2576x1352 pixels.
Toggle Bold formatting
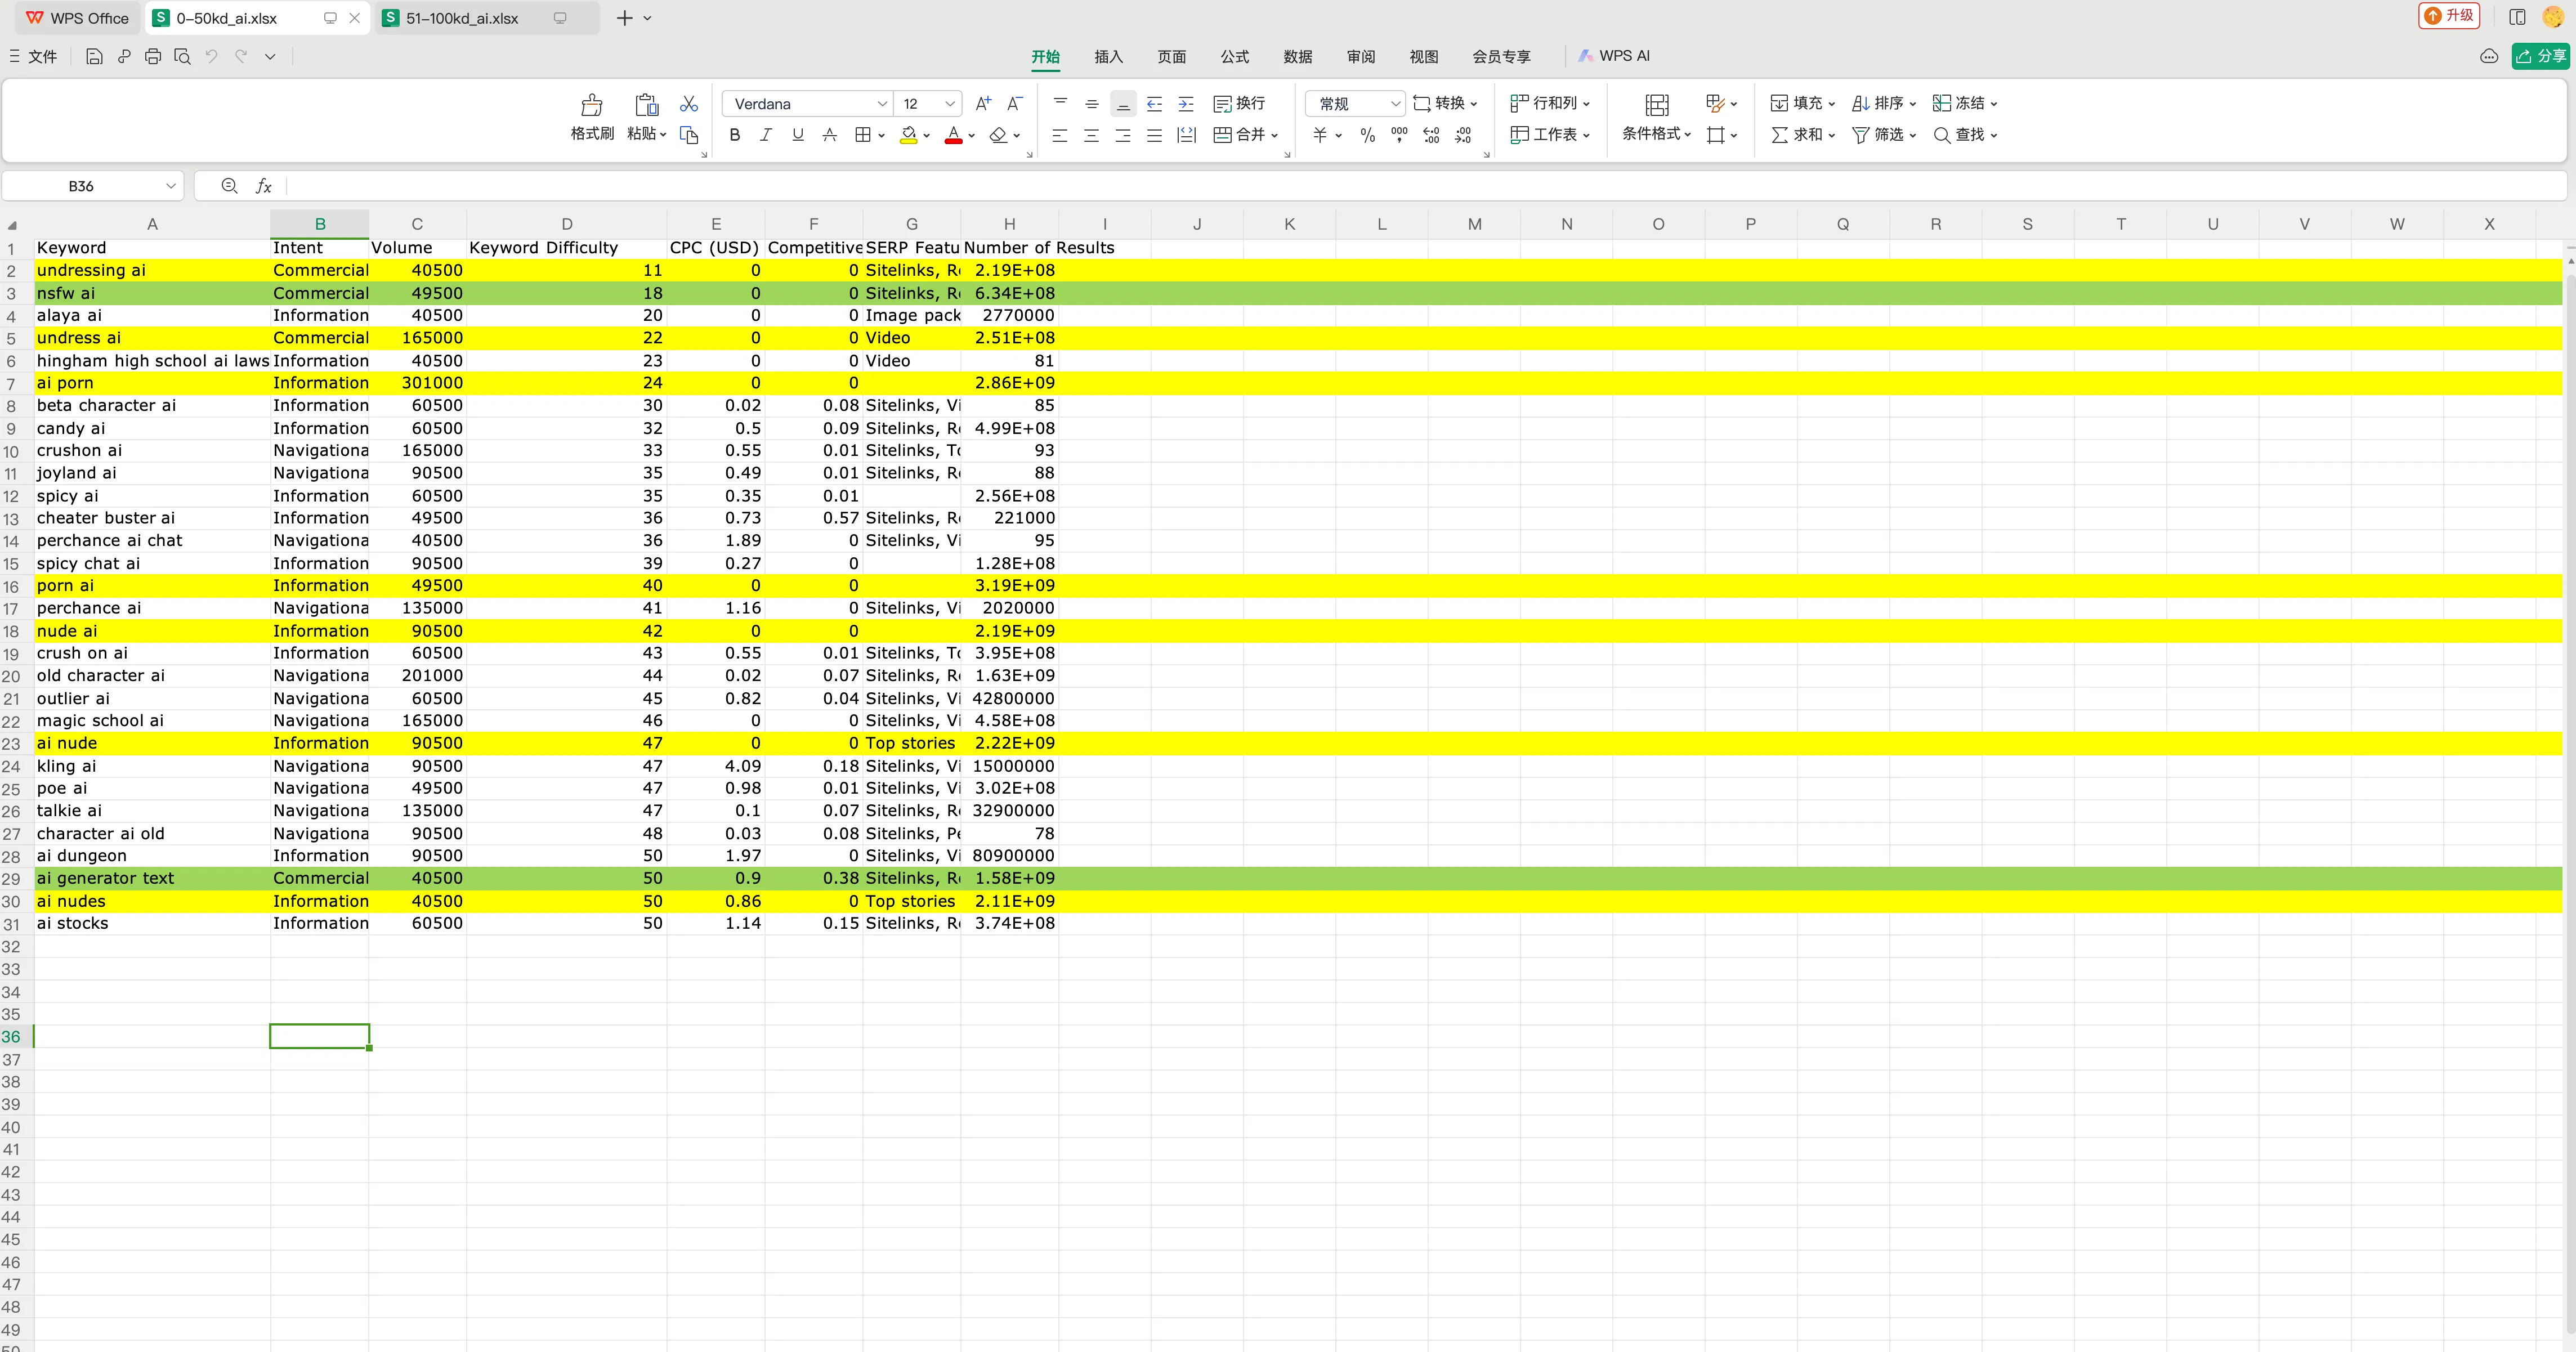735,135
